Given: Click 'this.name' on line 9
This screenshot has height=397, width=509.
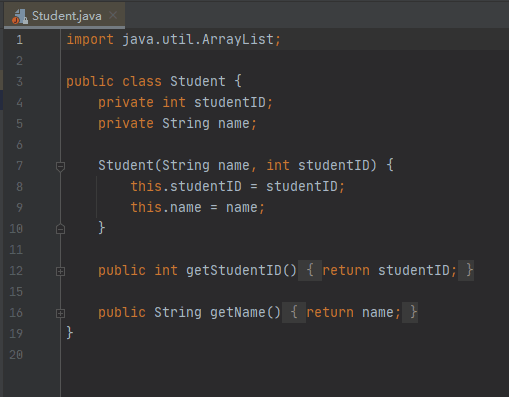Looking at the screenshot, I should pyautogui.click(x=166, y=208).
